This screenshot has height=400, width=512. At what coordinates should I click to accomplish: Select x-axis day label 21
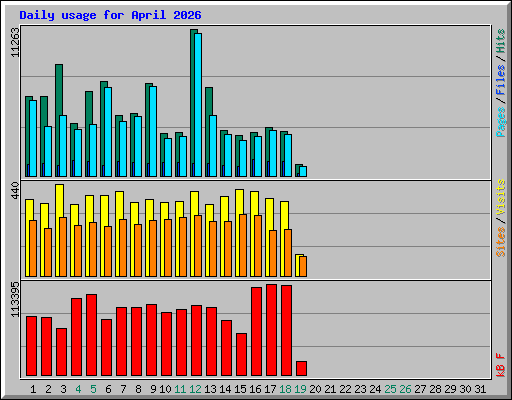tap(330, 389)
